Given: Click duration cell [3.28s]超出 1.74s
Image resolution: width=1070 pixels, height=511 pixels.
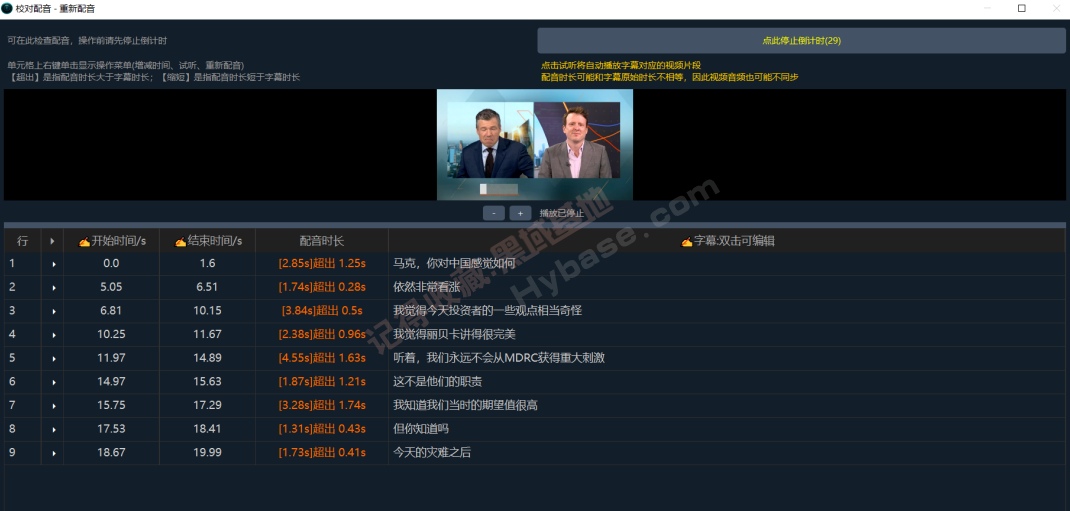Looking at the screenshot, I should click(322, 405).
